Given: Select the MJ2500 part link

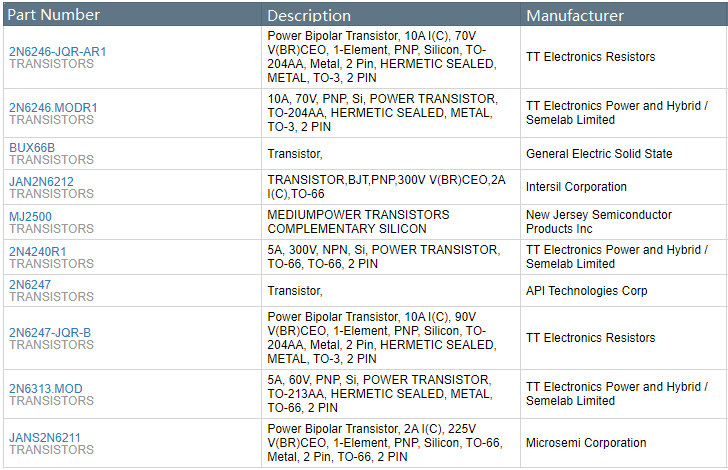Looking at the screenshot, I should coord(30,216).
